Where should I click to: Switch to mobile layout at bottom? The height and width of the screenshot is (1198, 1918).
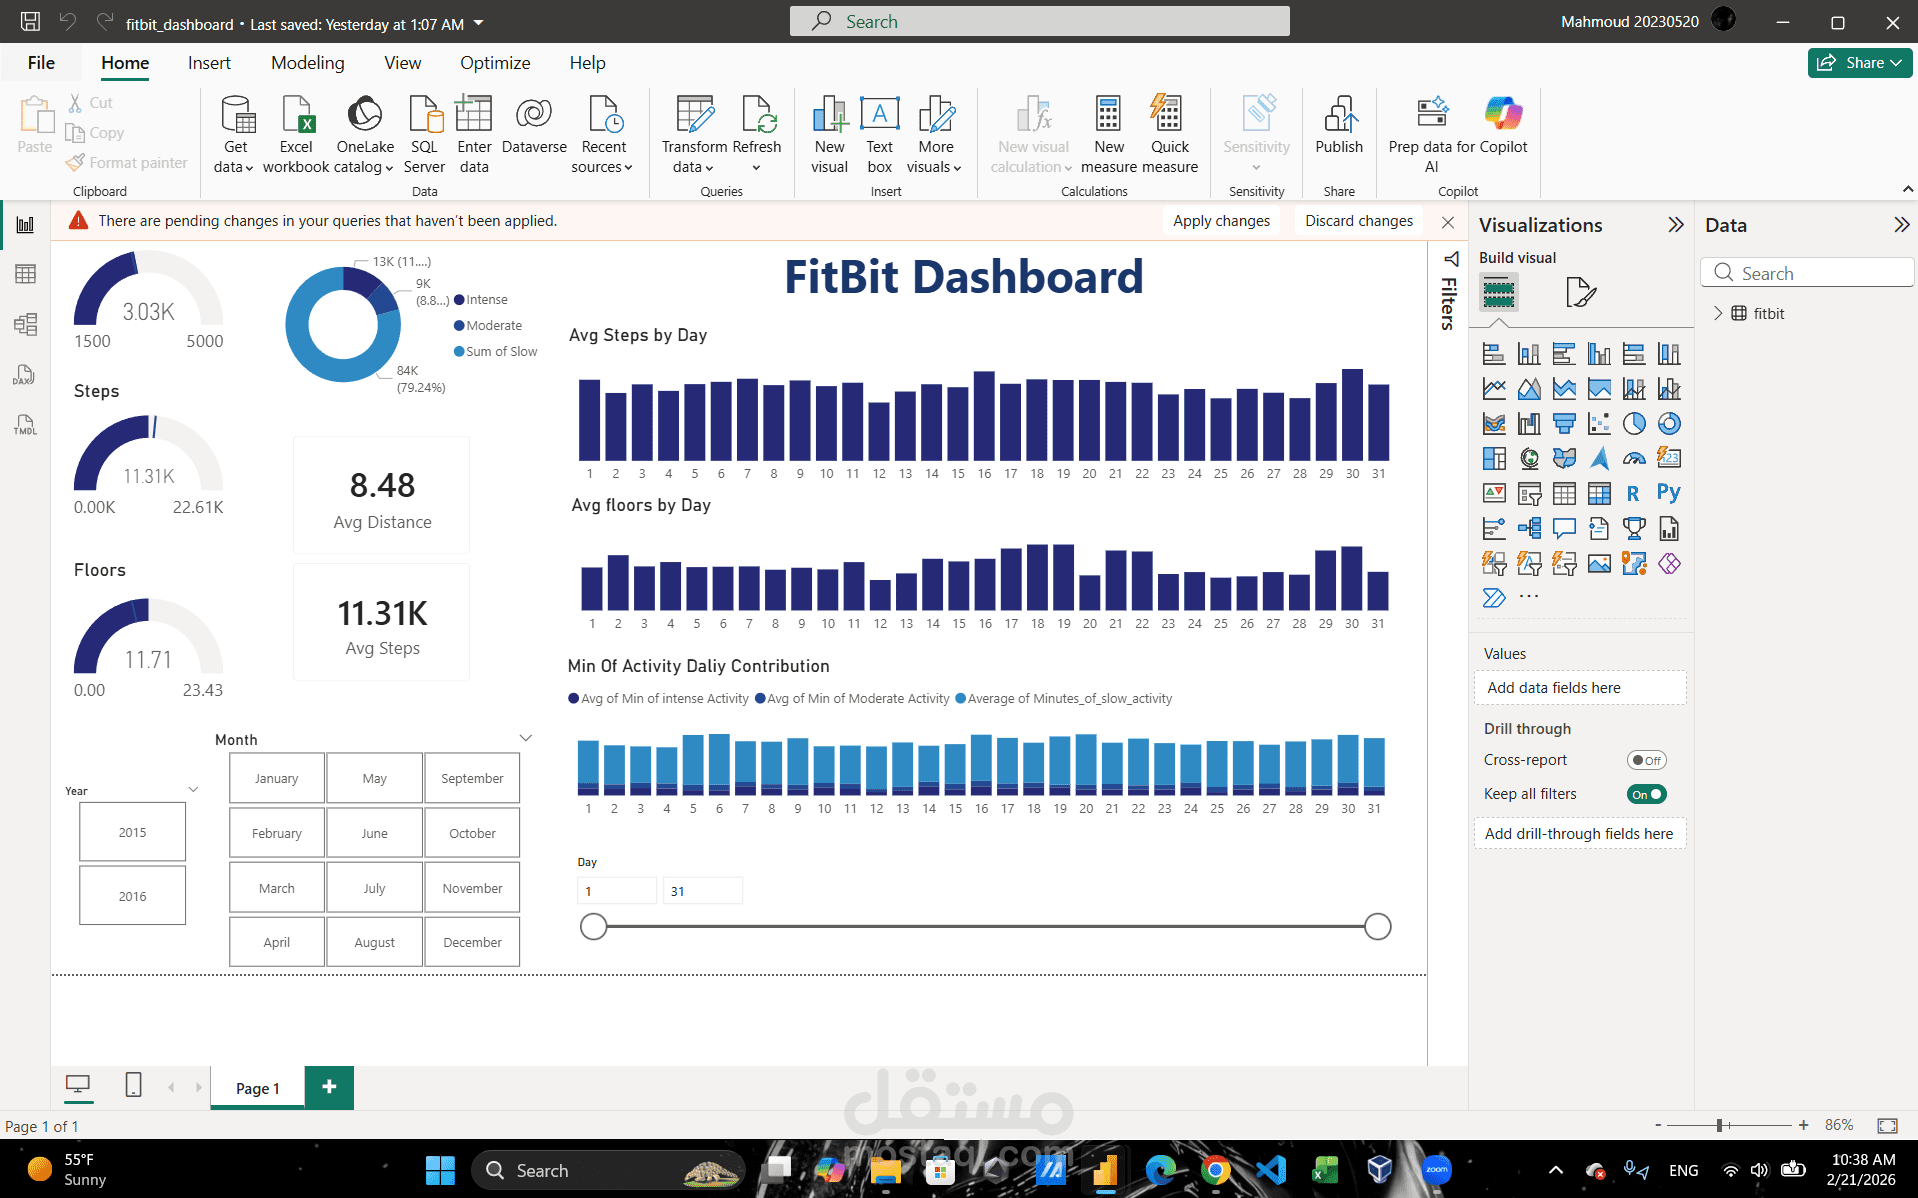(x=133, y=1085)
